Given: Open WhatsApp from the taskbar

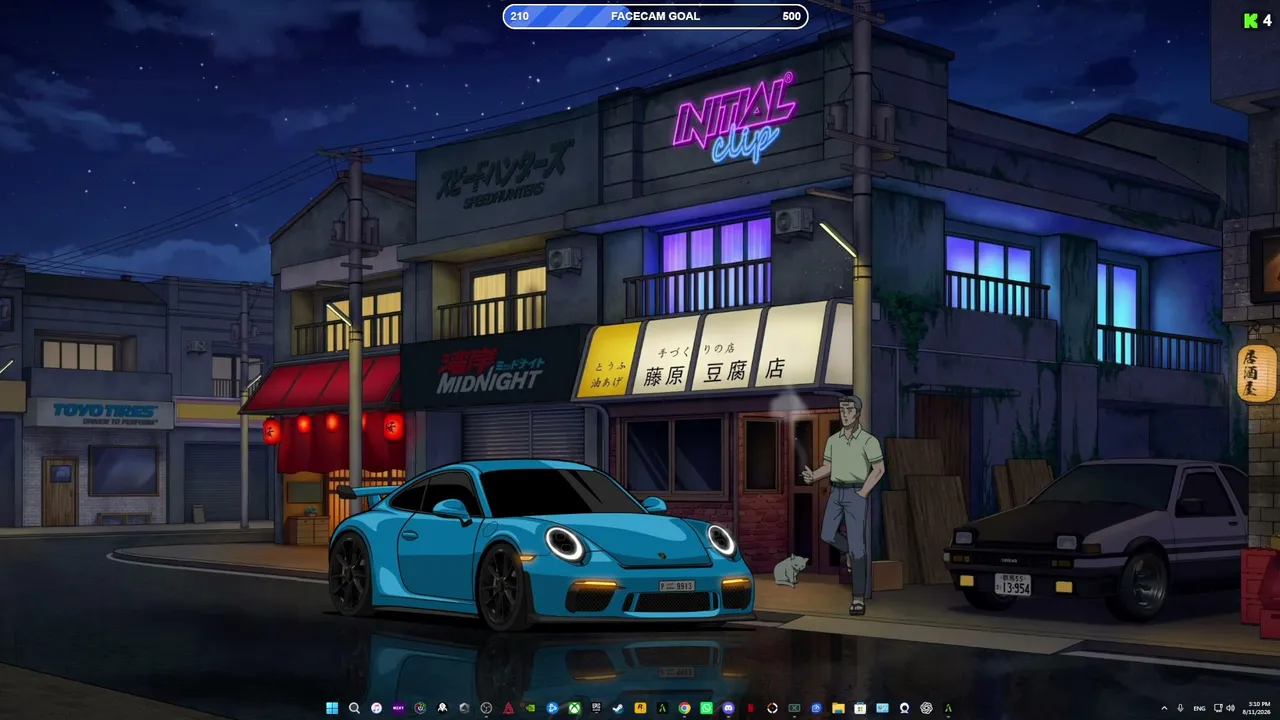Looking at the screenshot, I should coord(706,708).
